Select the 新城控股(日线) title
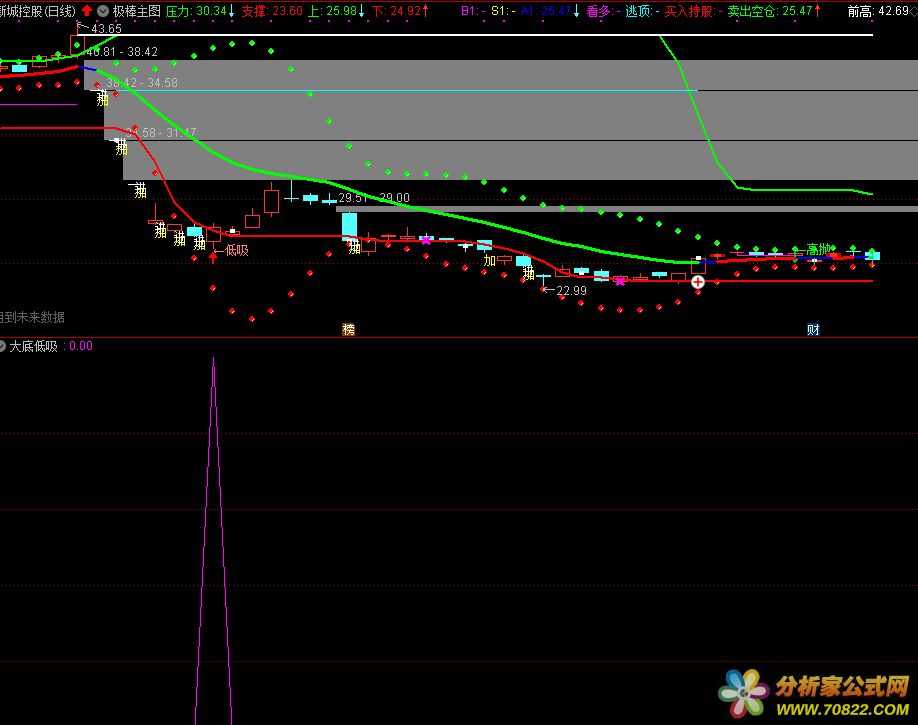The width and height of the screenshot is (918, 725). pos(38,11)
